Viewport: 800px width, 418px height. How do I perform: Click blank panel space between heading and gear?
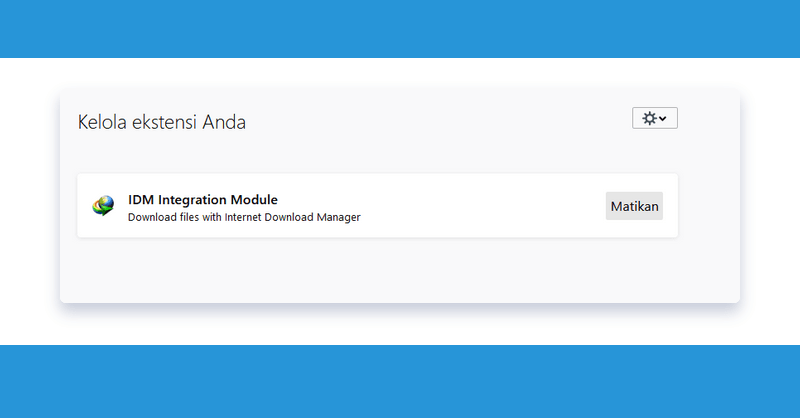pyautogui.click(x=439, y=121)
